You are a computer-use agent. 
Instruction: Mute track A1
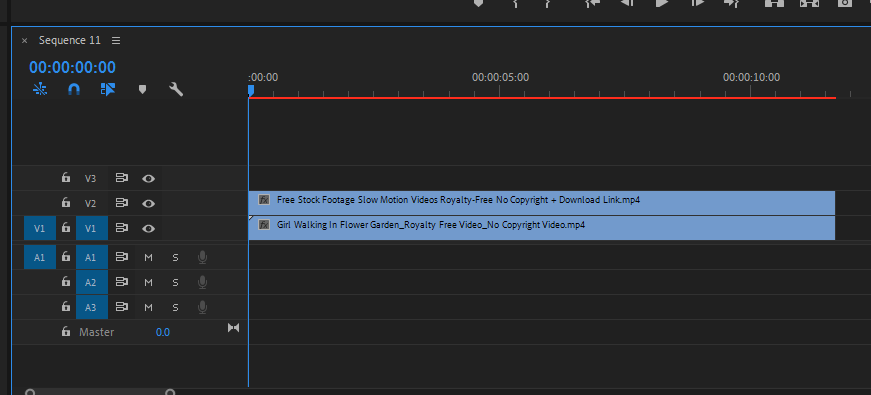pos(148,257)
